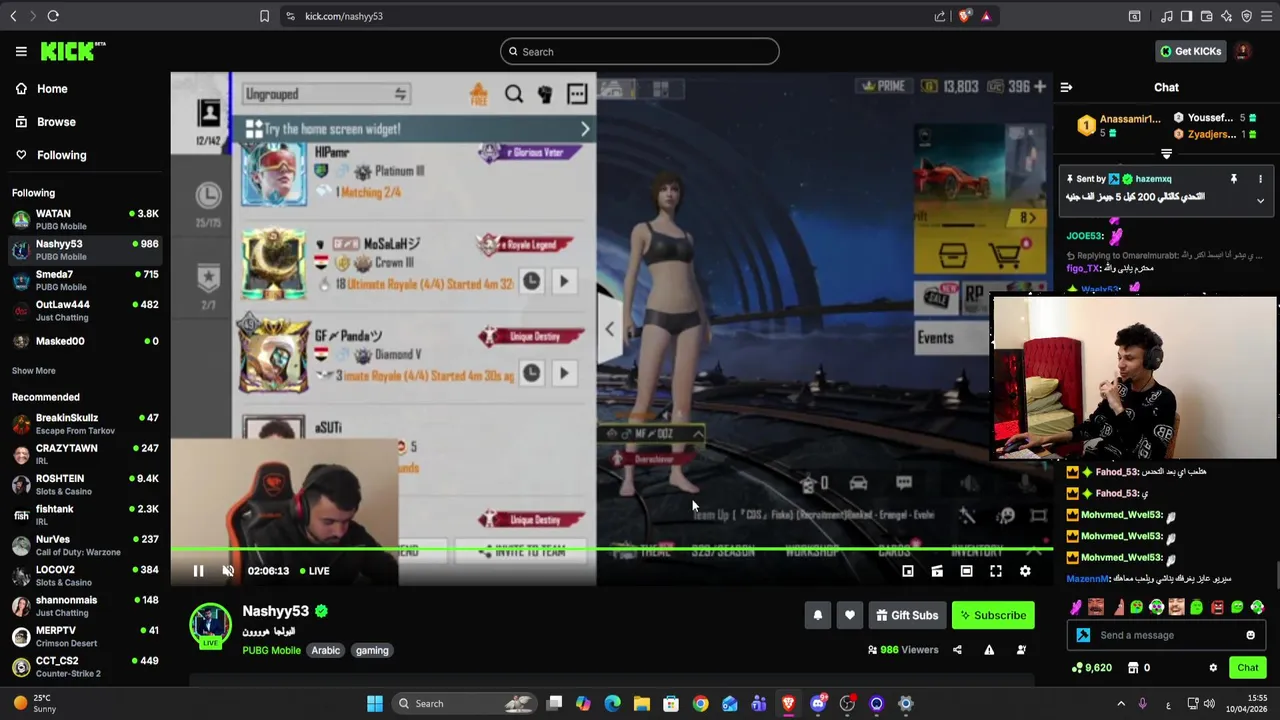This screenshot has height=720, width=1280.
Task: Open CCT_CS2 recommended channel
Action: (85, 666)
